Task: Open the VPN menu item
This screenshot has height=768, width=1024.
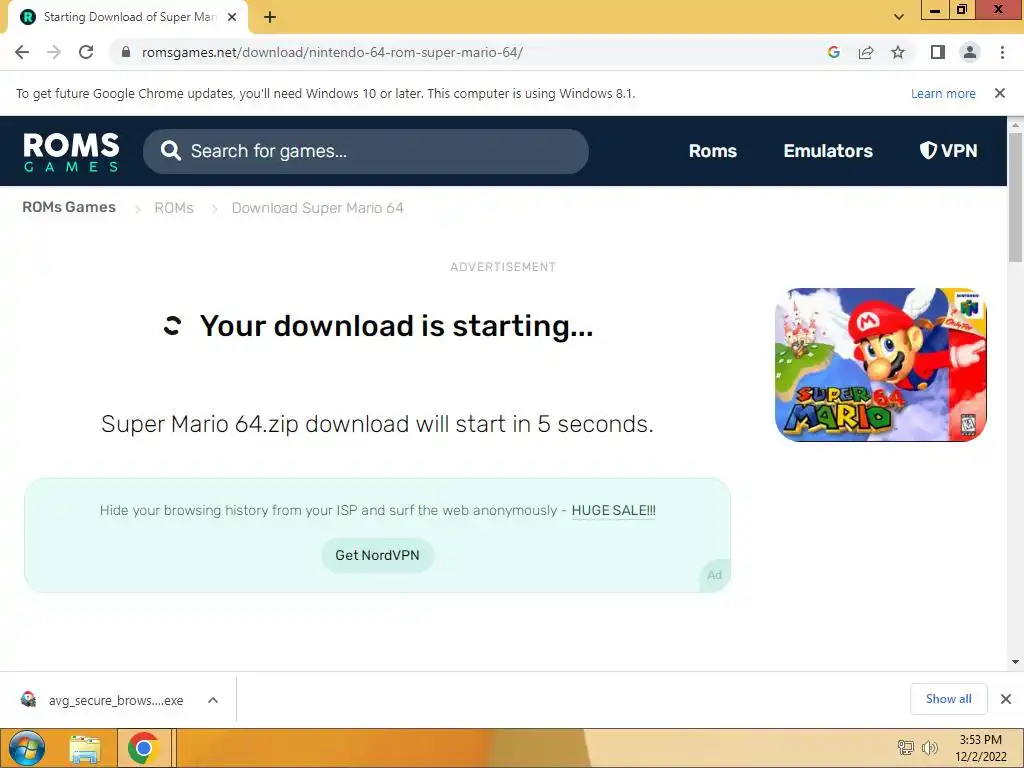Action: click(x=948, y=151)
